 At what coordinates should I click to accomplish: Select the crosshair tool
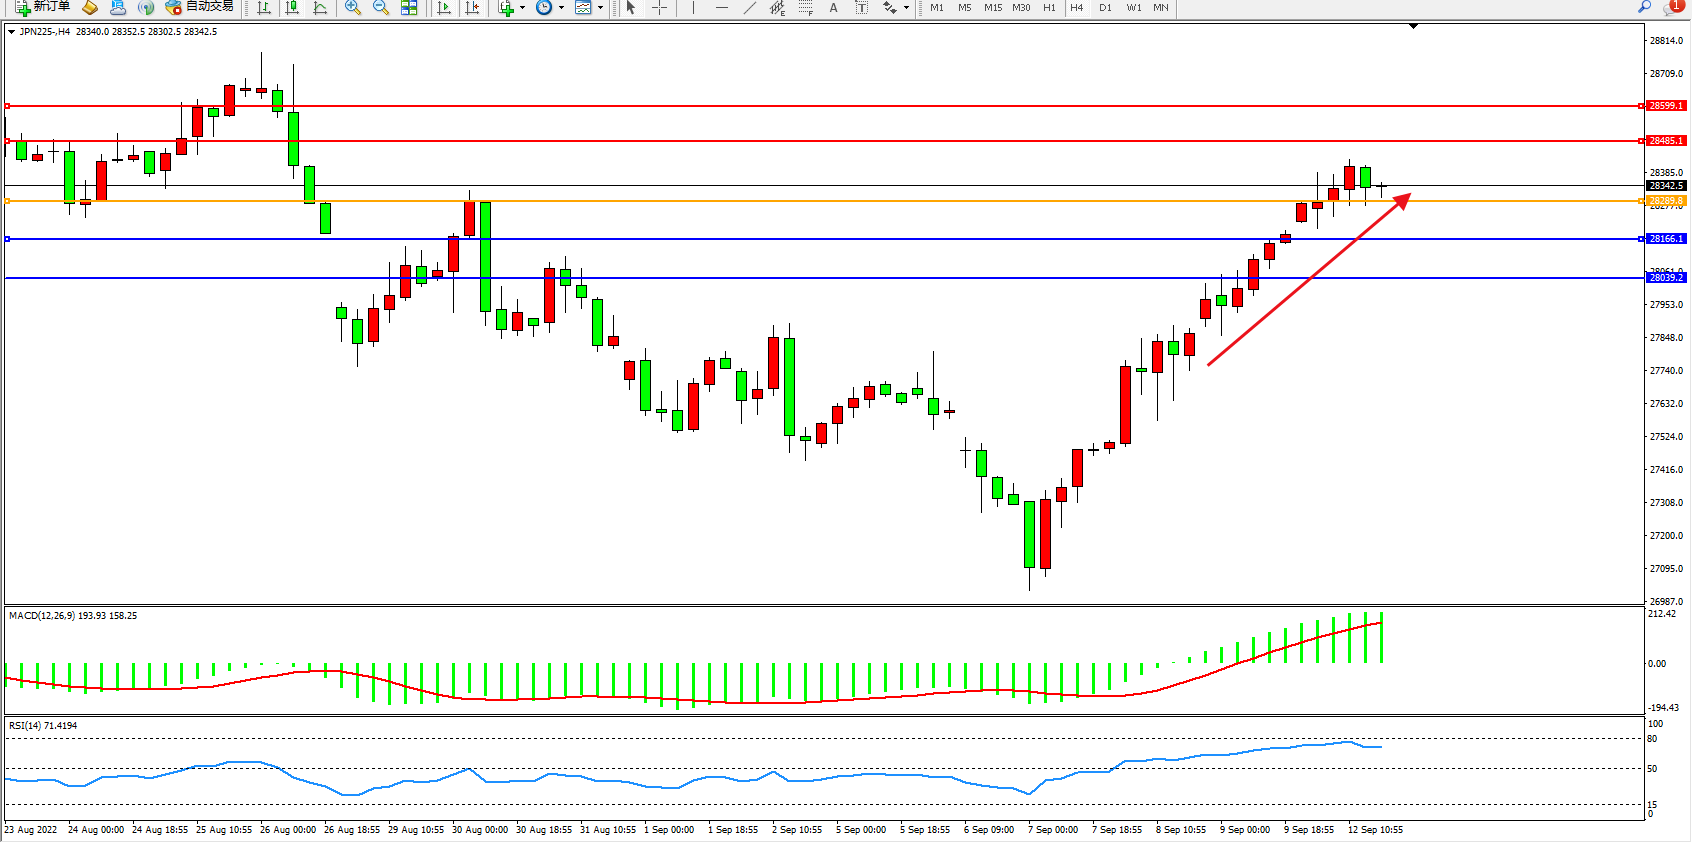tap(660, 8)
